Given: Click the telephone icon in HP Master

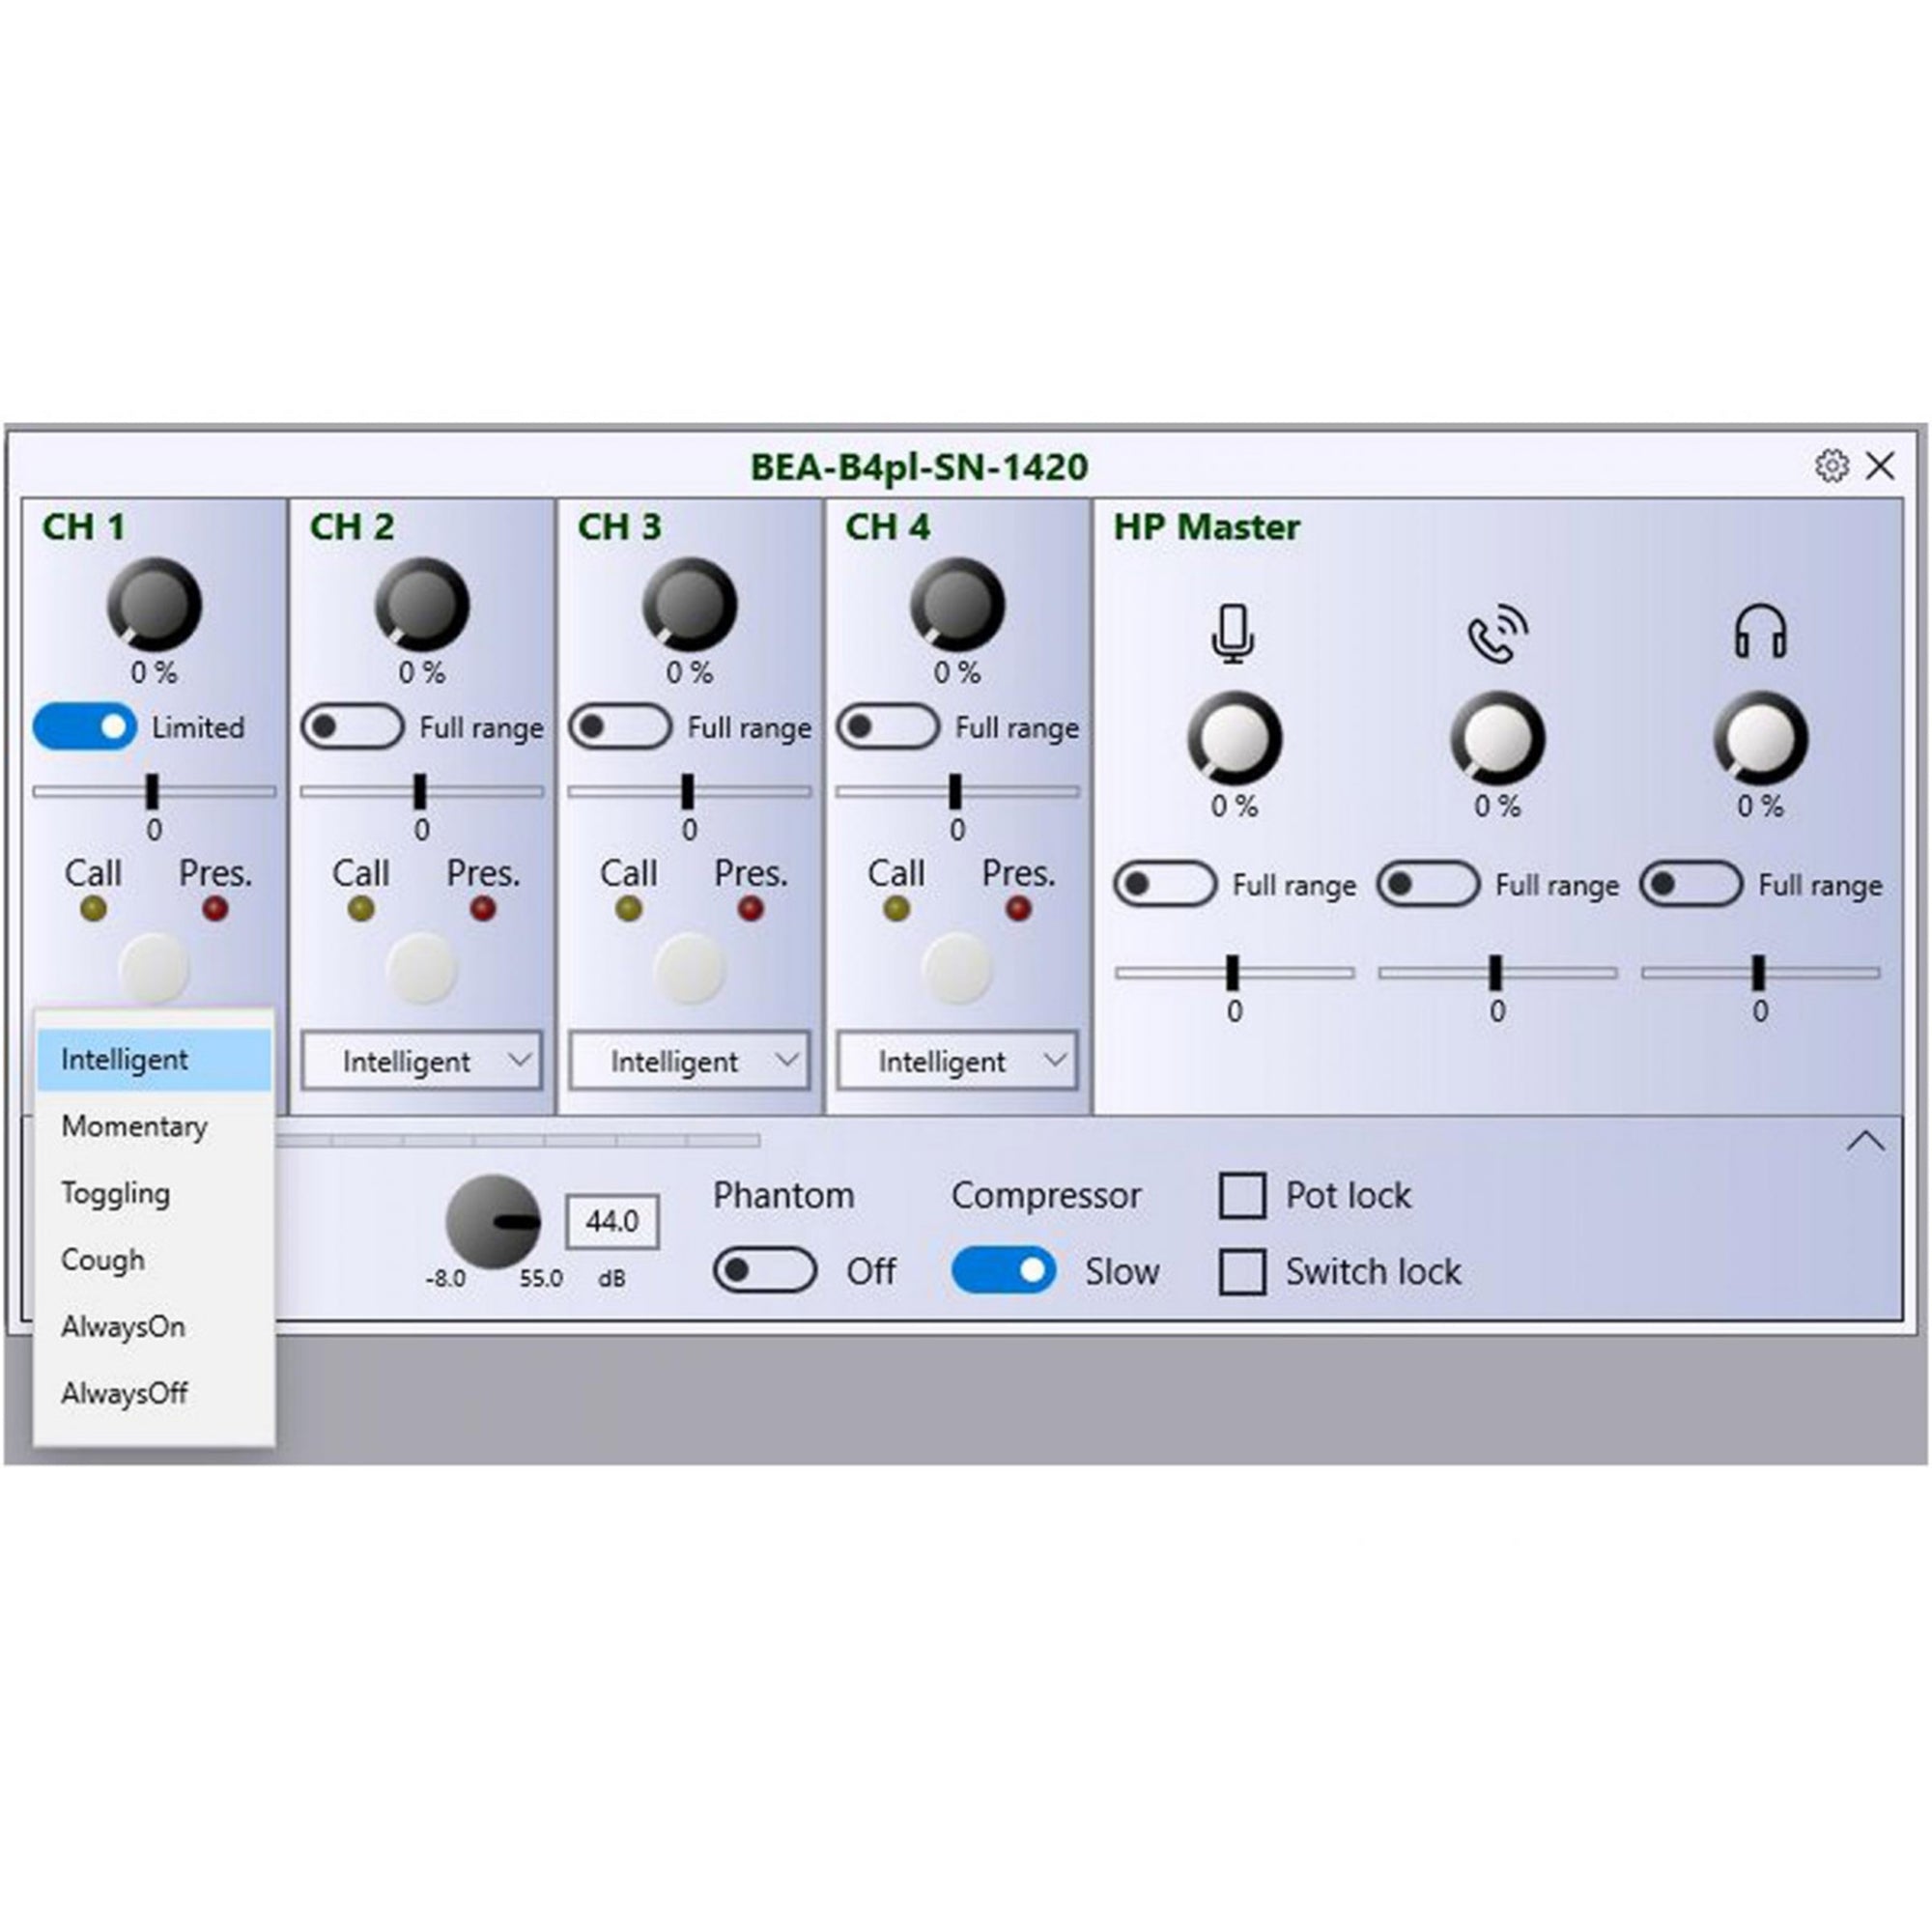Looking at the screenshot, I should (1497, 631).
